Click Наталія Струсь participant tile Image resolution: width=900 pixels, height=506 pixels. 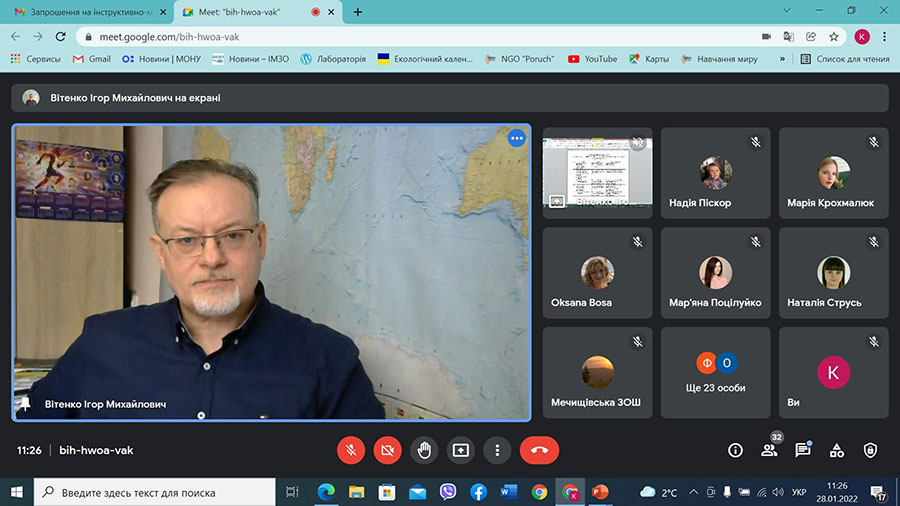click(833, 273)
